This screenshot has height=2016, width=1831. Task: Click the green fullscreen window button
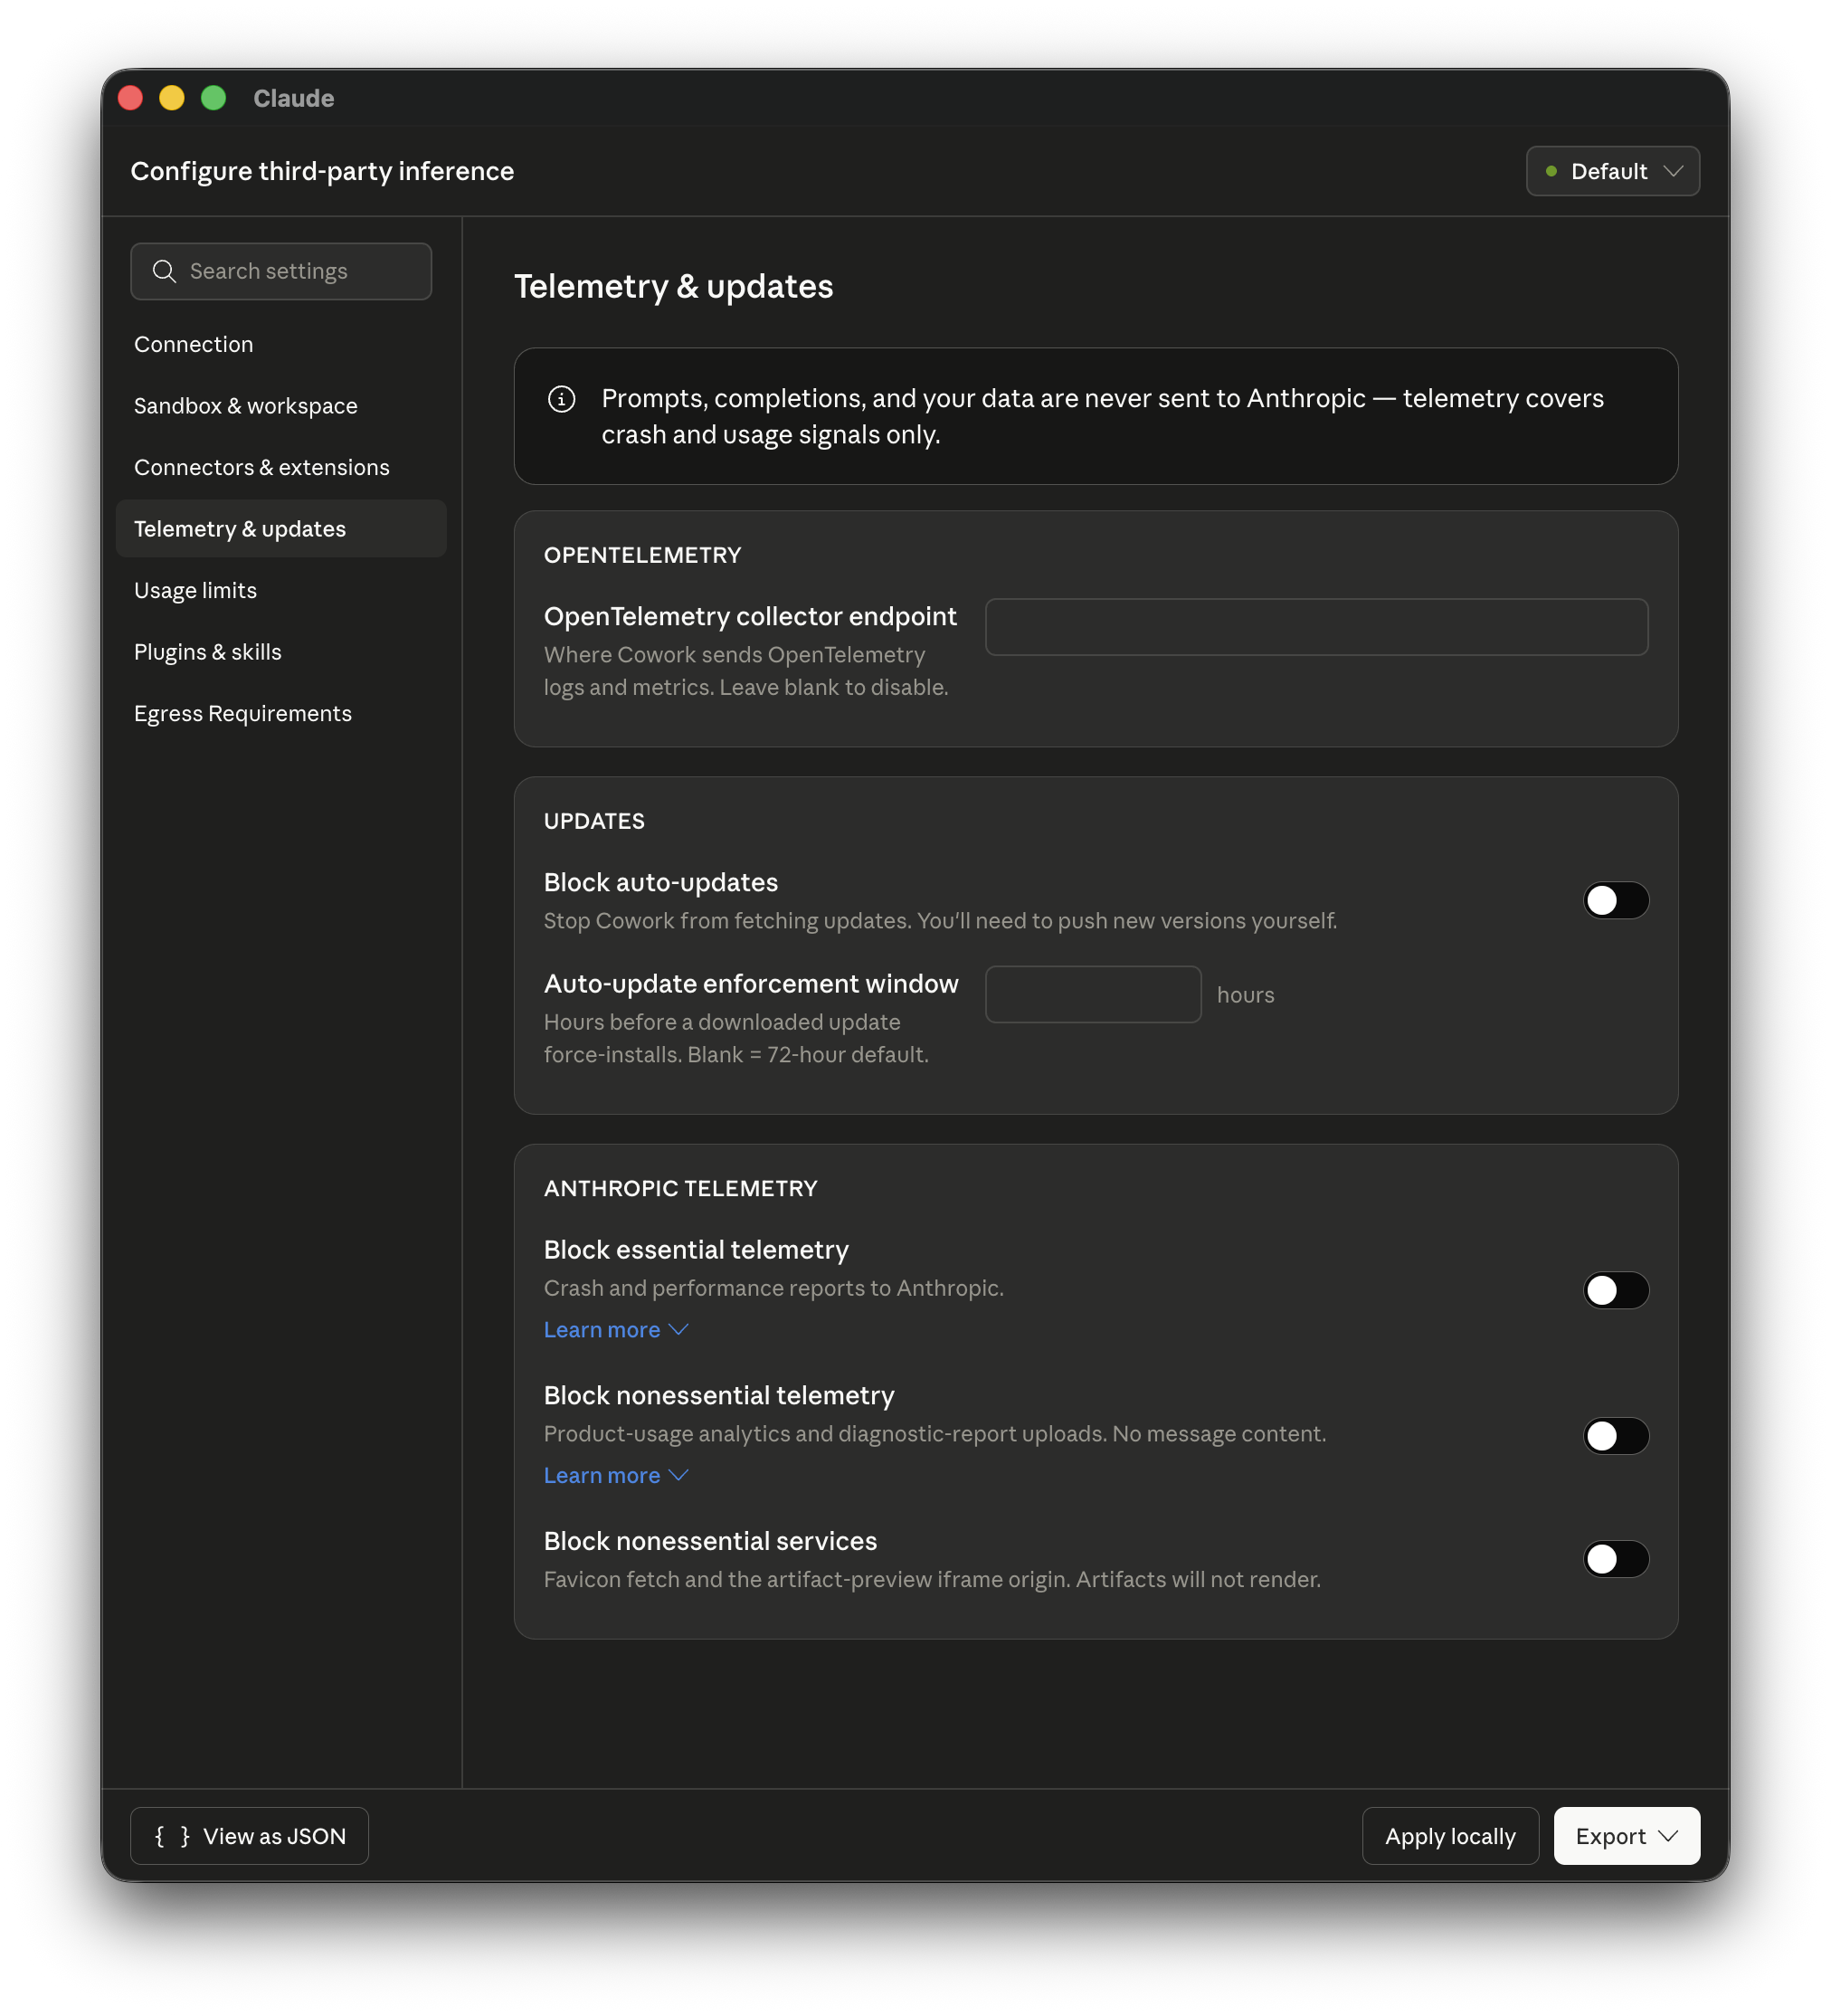[213, 98]
